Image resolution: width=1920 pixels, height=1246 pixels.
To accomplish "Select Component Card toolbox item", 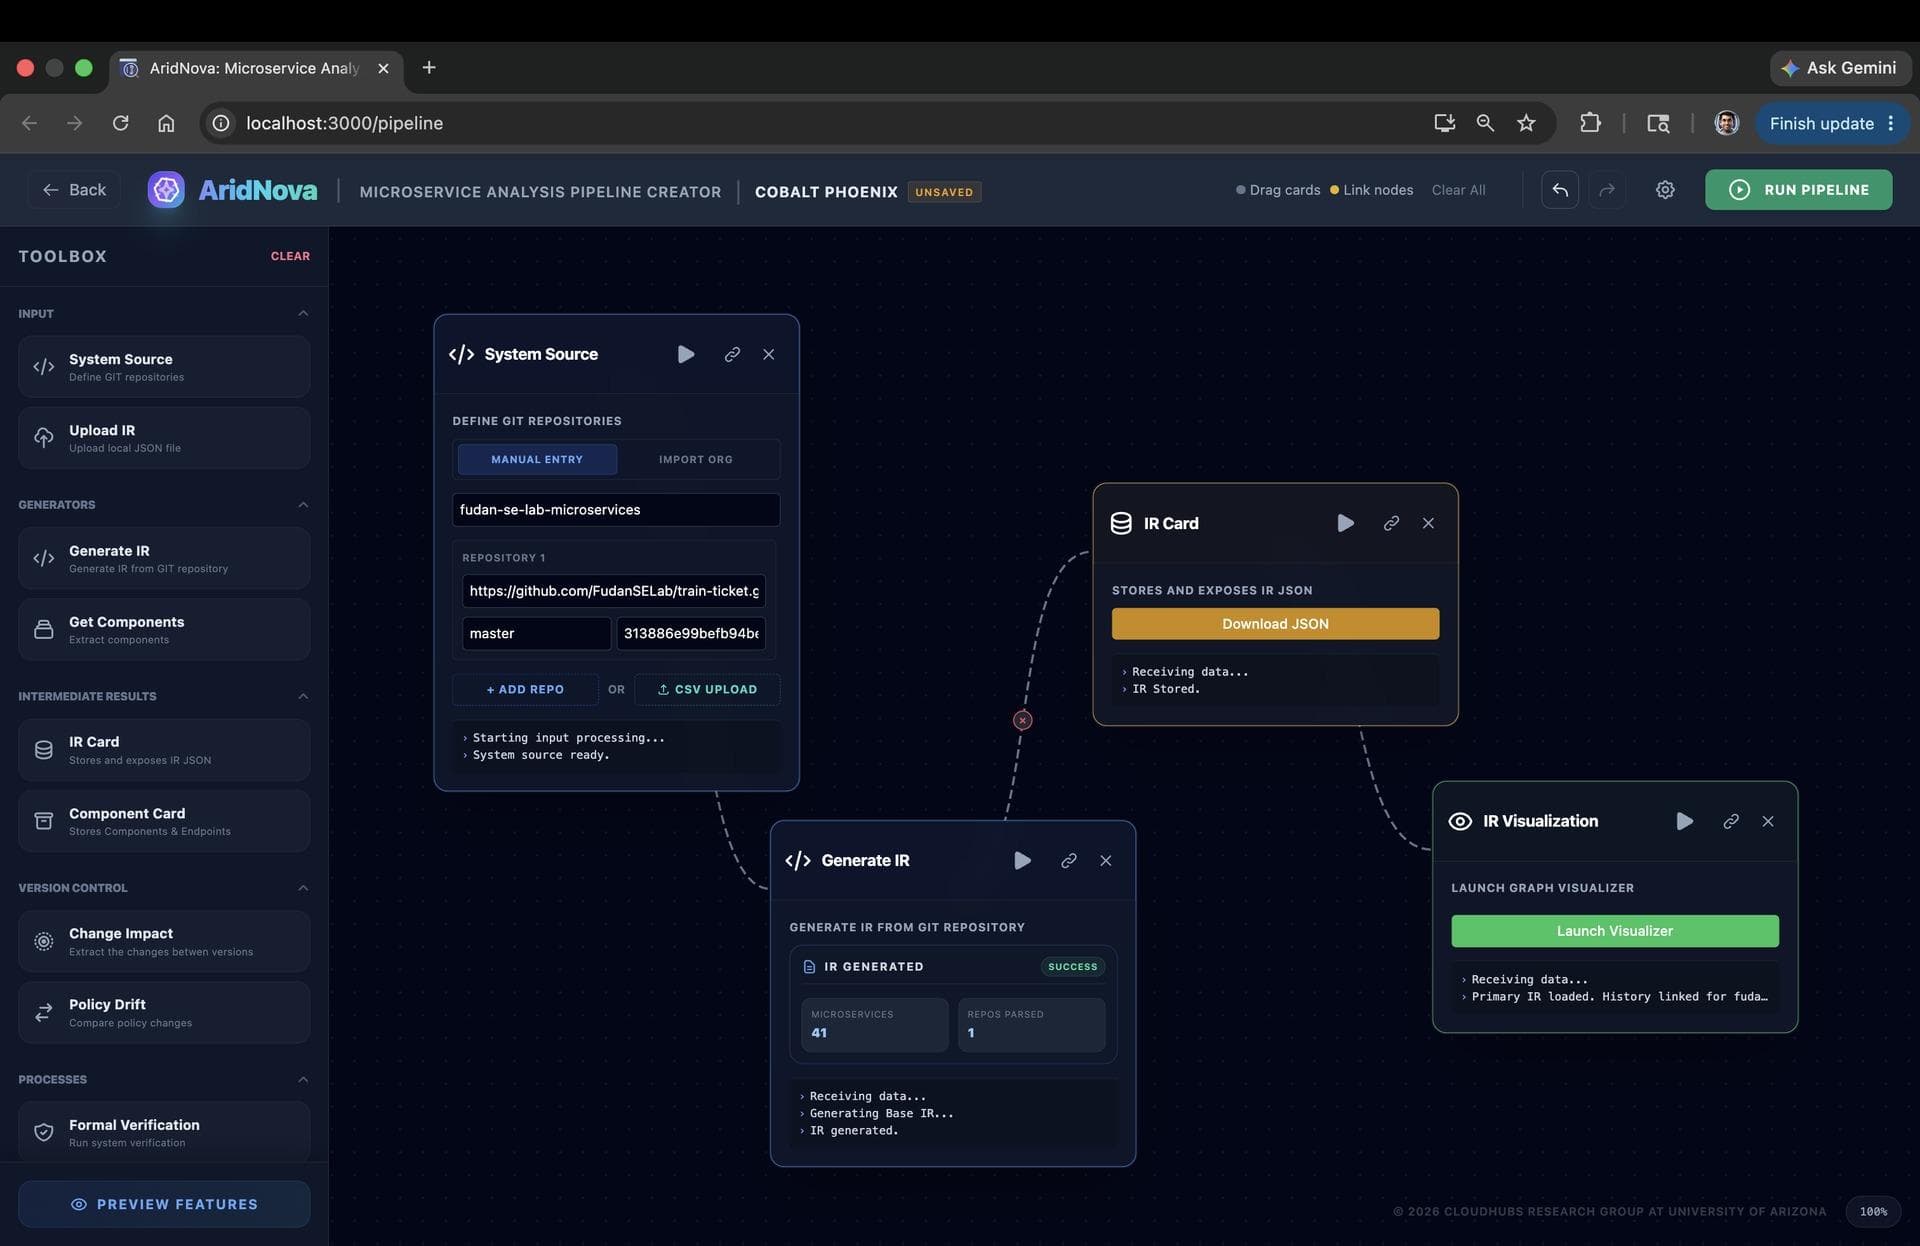I will click(x=164, y=821).
